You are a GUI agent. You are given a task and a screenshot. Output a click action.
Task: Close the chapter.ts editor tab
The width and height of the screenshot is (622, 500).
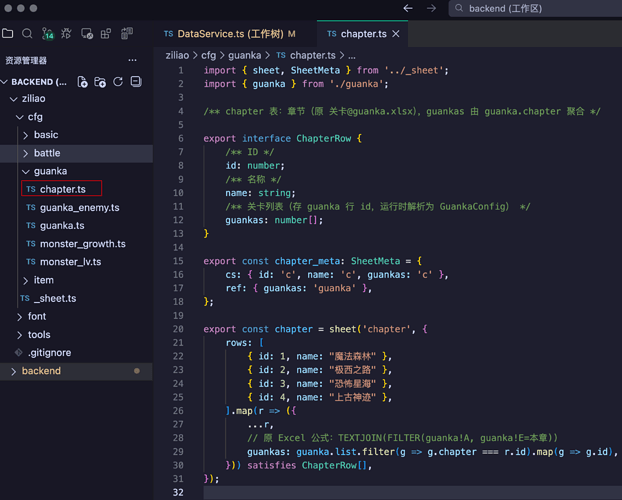pyautogui.click(x=395, y=34)
